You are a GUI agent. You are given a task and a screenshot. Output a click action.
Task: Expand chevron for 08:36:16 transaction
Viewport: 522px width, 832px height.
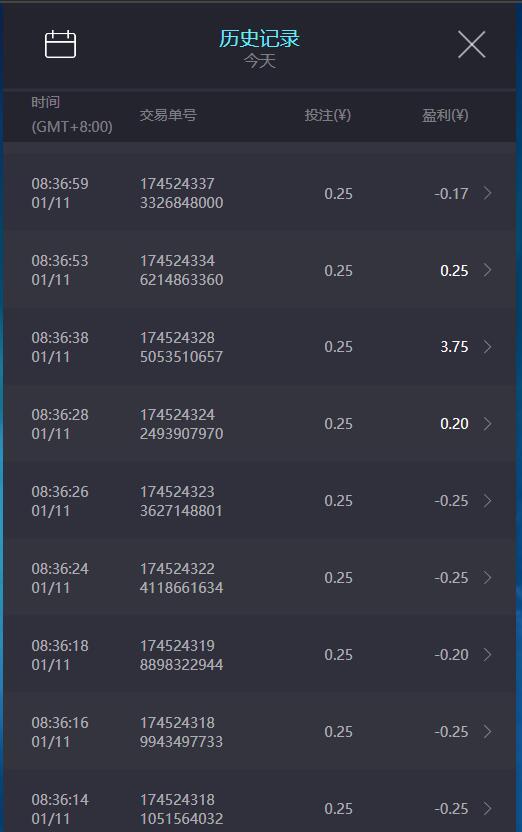(x=487, y=732)
